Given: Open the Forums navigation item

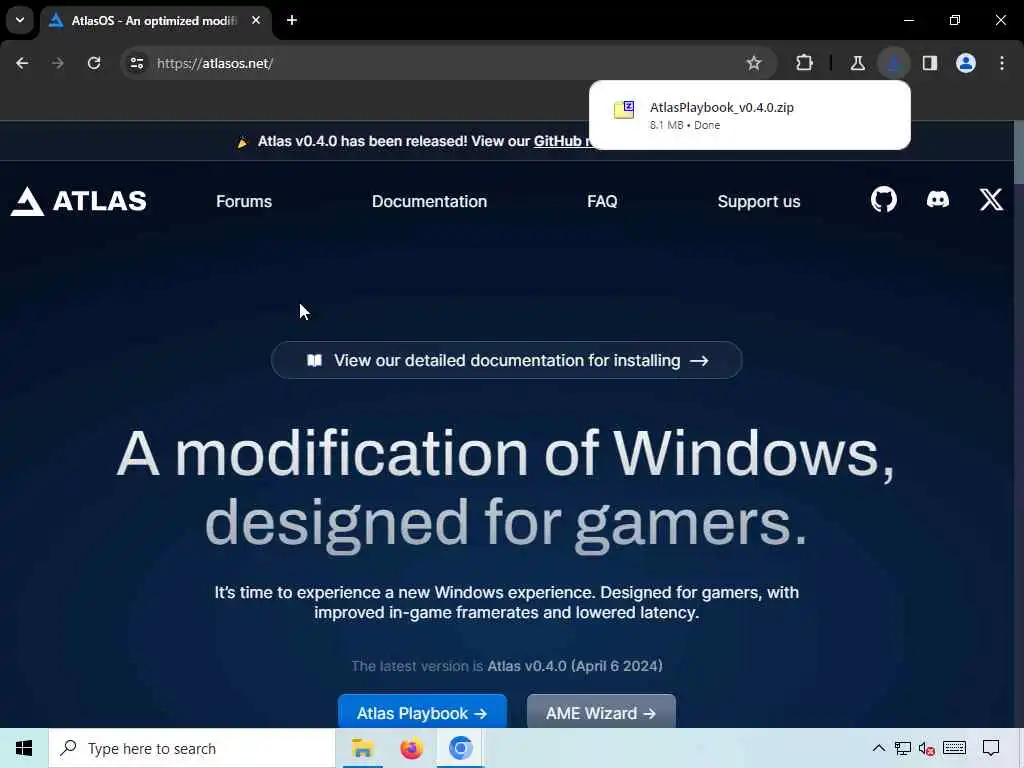Looking at the screenshot, I should pyautogui.click(x=244, y=201).
